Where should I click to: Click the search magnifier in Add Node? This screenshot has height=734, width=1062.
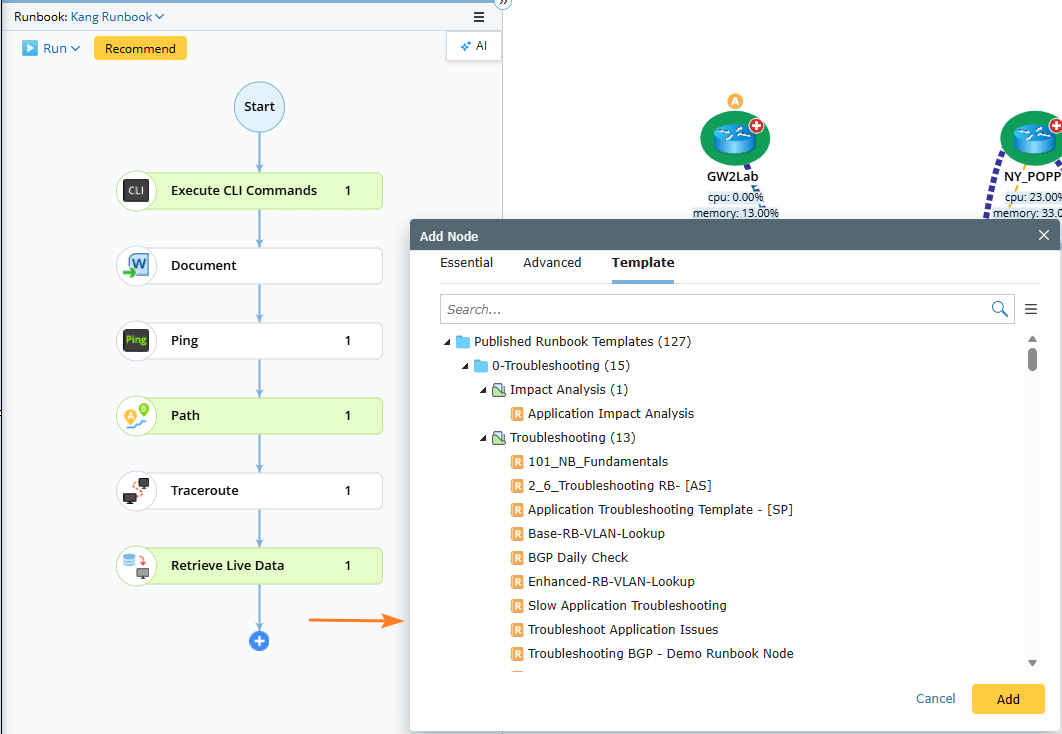[x=999, y=309]
